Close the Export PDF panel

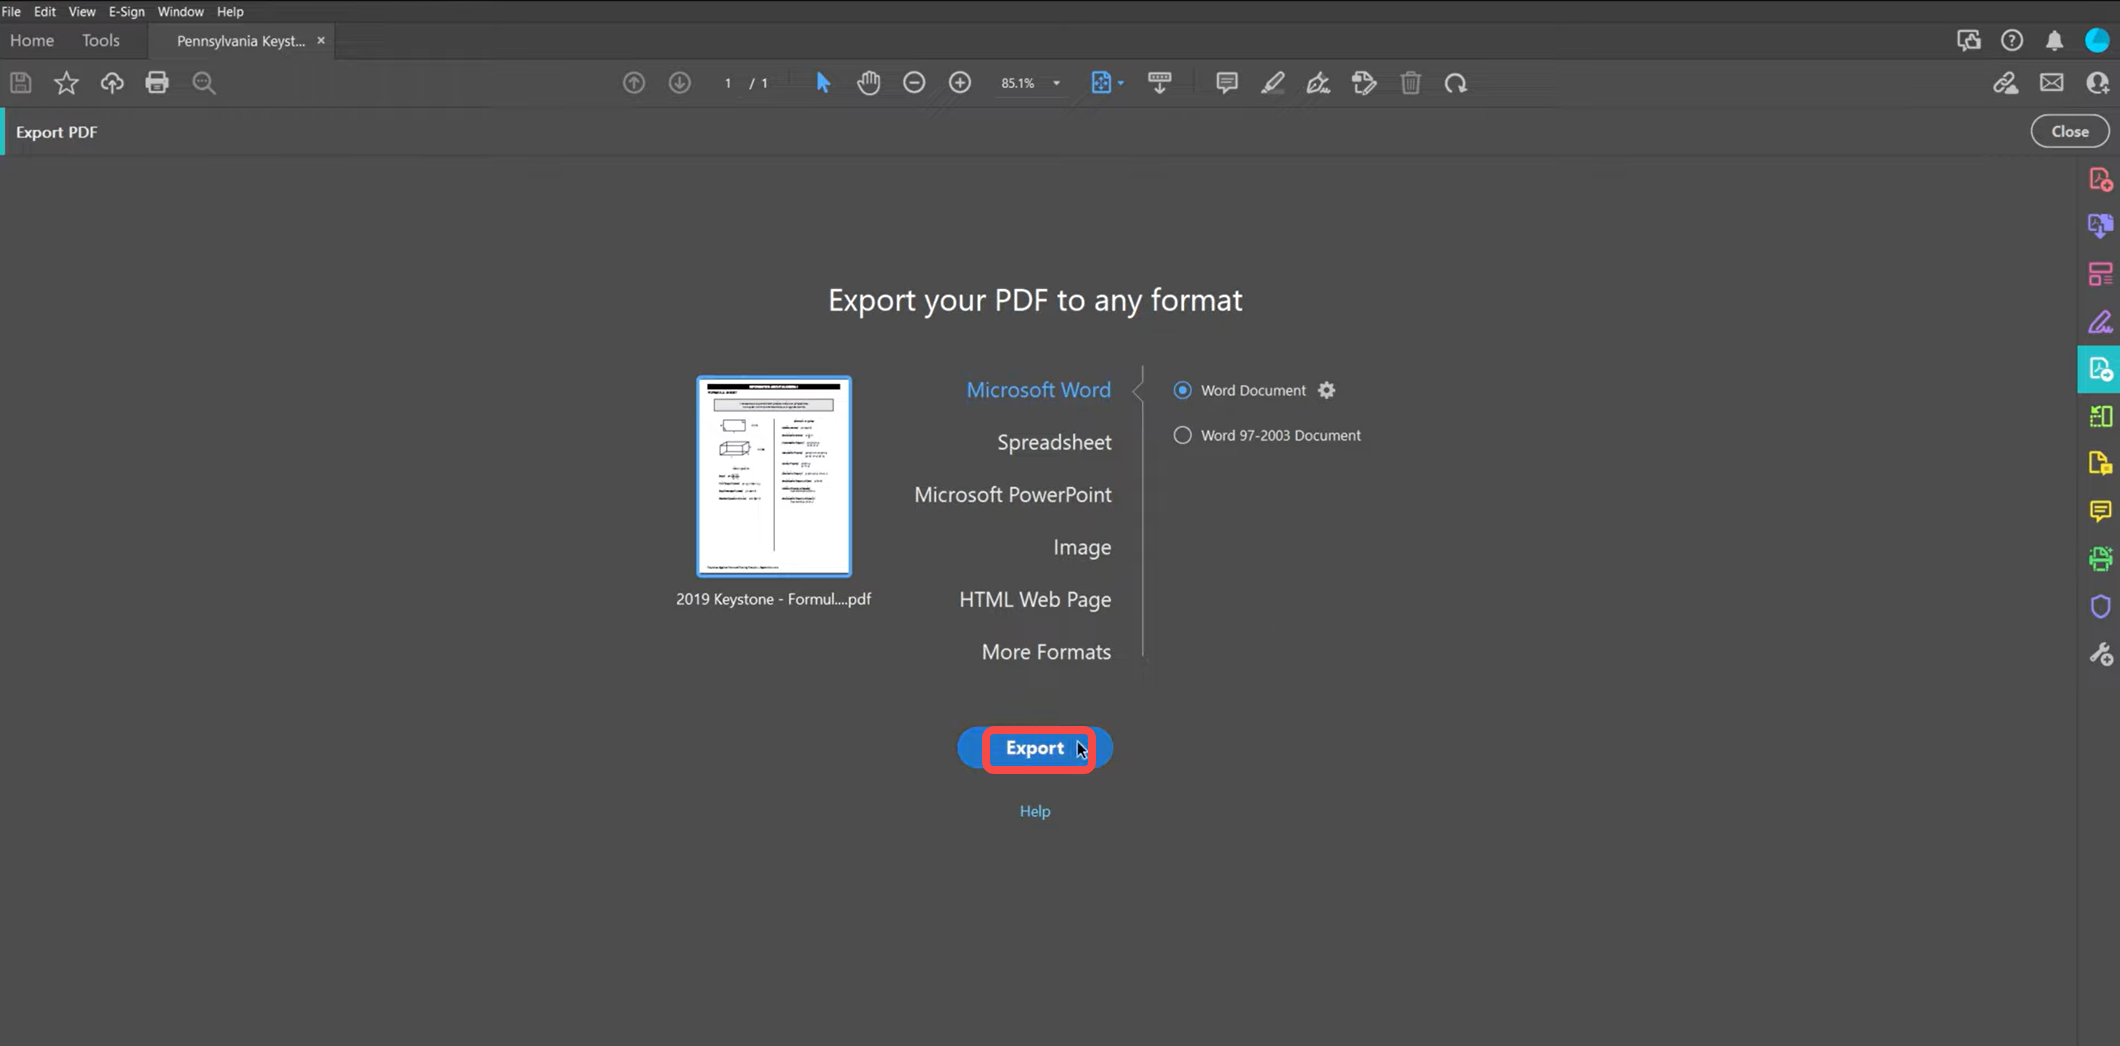pyautogui.click(x=2069, y=131)
